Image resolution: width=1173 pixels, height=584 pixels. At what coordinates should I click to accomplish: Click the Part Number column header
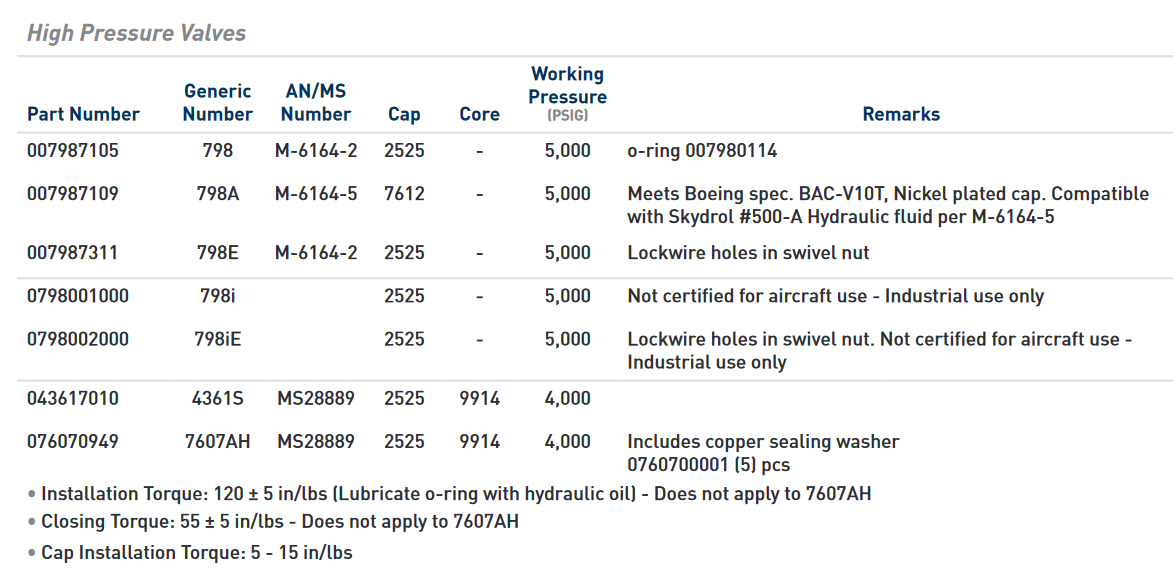[x=83, y=114]
